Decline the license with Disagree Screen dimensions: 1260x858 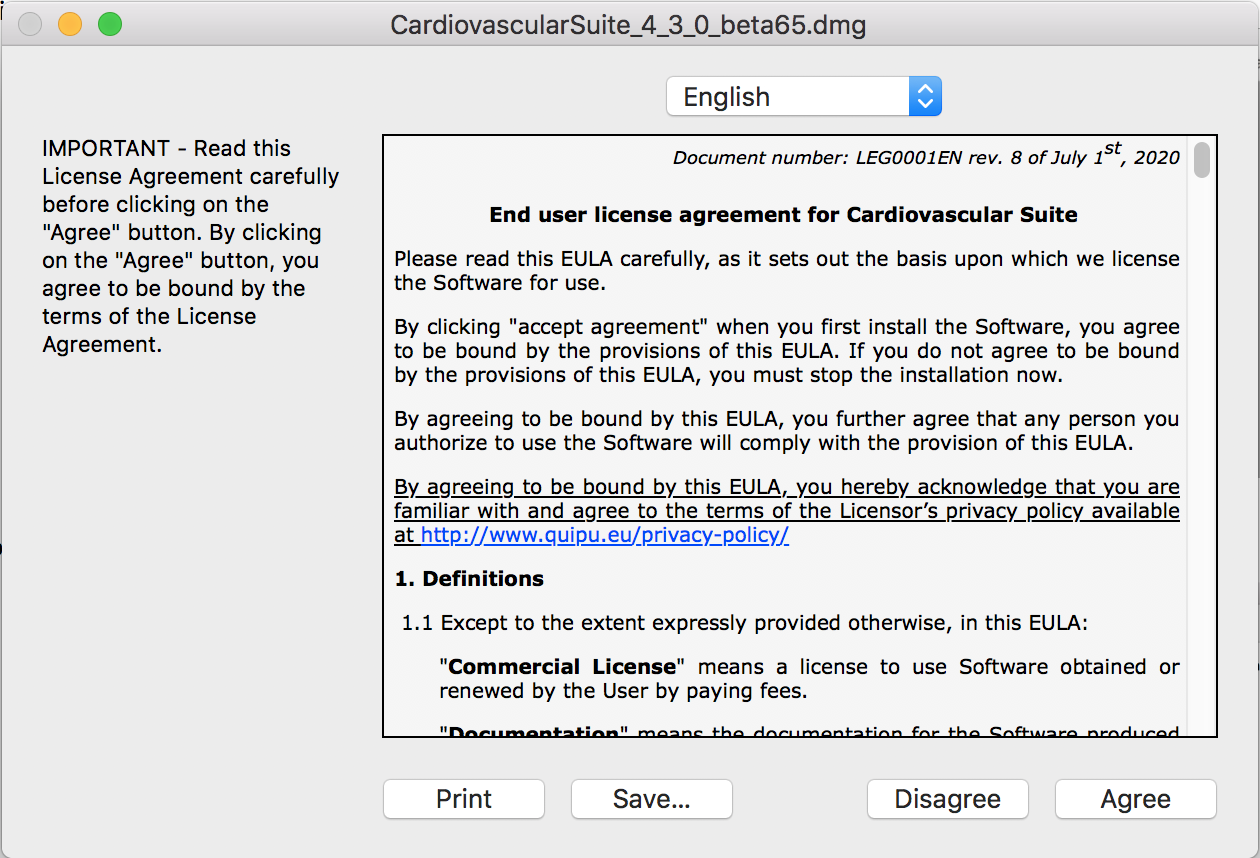(947, 799)
